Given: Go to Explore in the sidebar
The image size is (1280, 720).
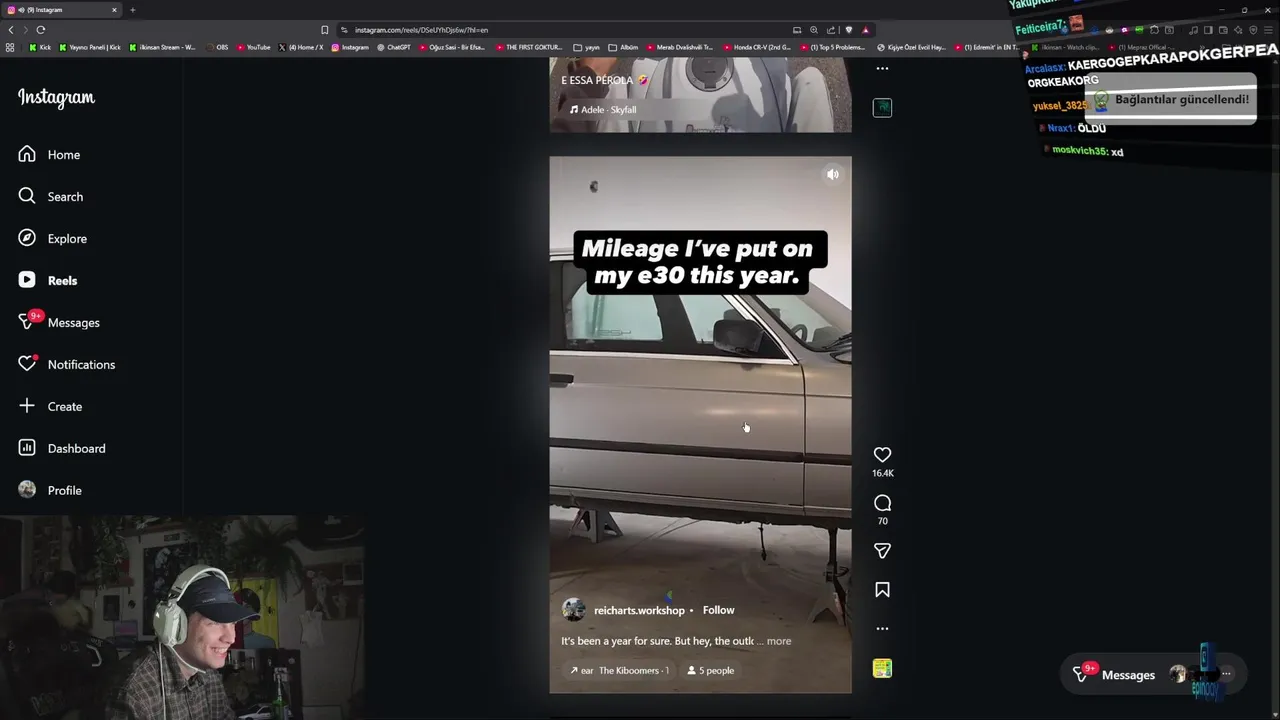Looking at the screenshot, I should point(53,239).
